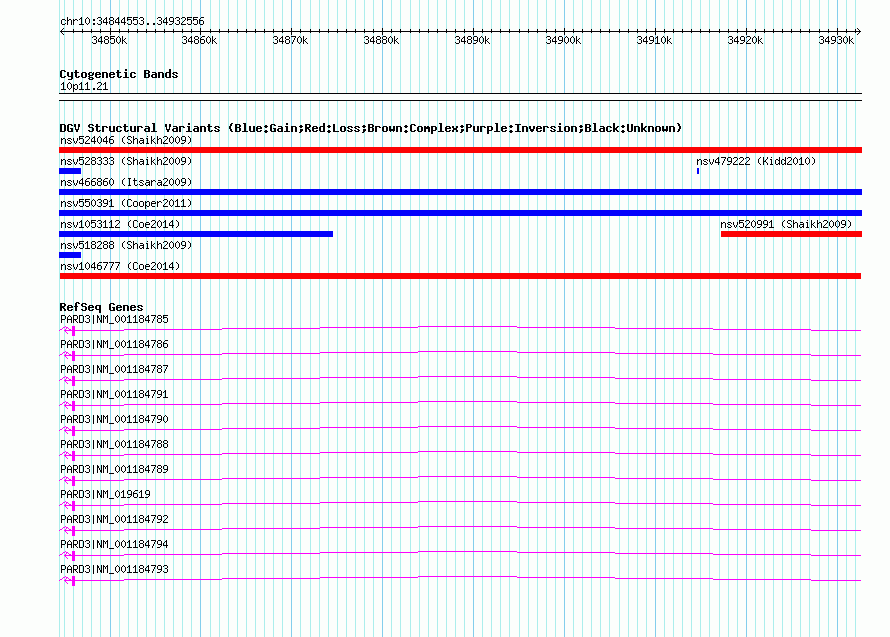This screenshot has height=637, width=890.
Task: Click the exon arrow glyph of NM_001184793
Action: 68,580
